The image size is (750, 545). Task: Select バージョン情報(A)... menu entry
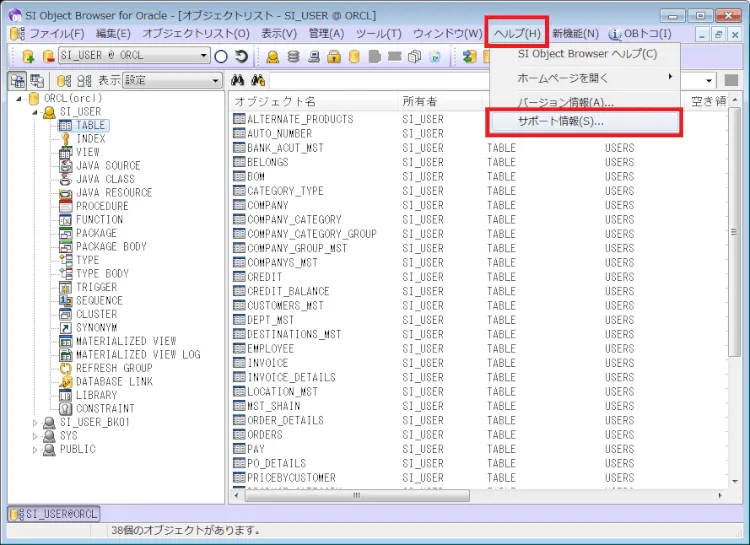coord(584,102)
